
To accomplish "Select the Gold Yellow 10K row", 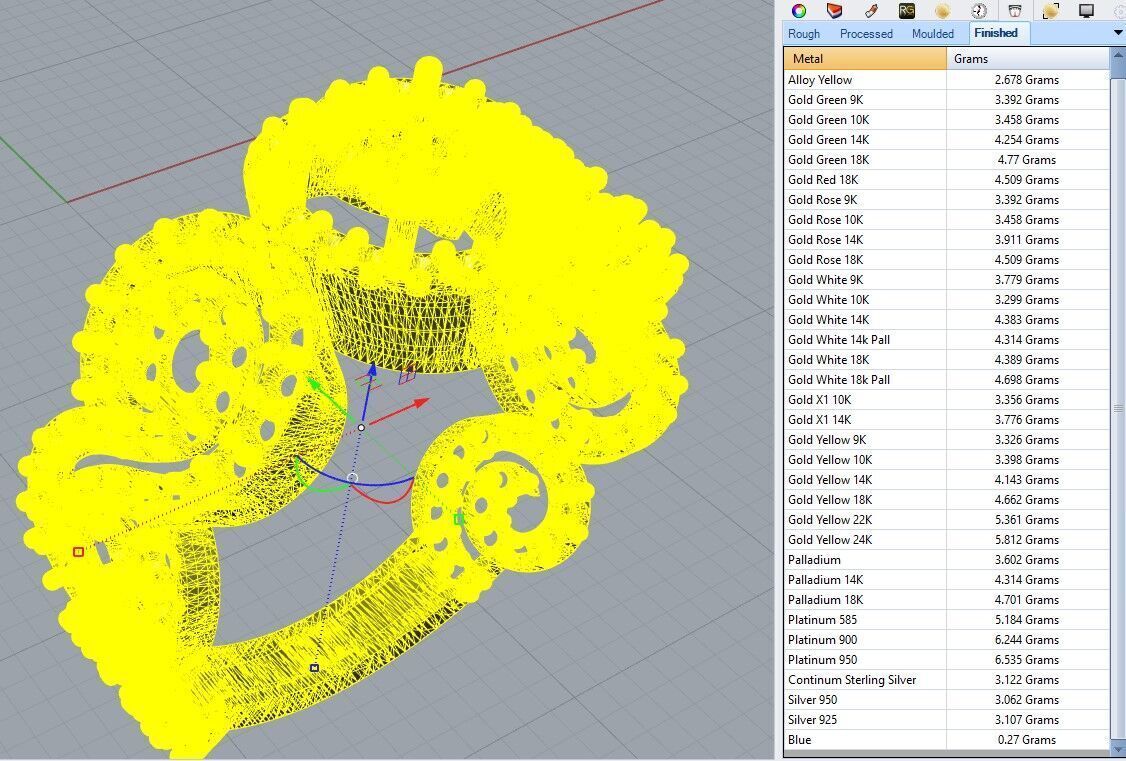I will [x=946, y=460].
